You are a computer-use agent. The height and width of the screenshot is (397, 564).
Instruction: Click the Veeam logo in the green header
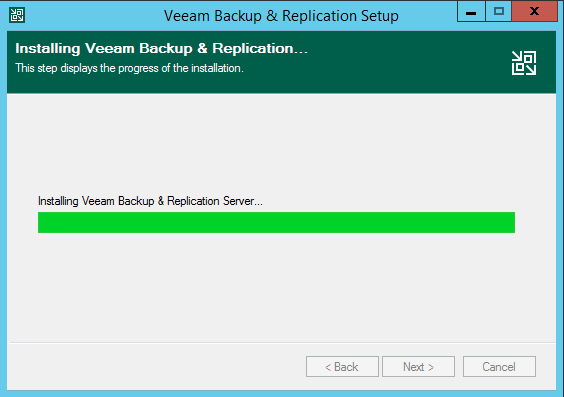[x=524, y=63]
